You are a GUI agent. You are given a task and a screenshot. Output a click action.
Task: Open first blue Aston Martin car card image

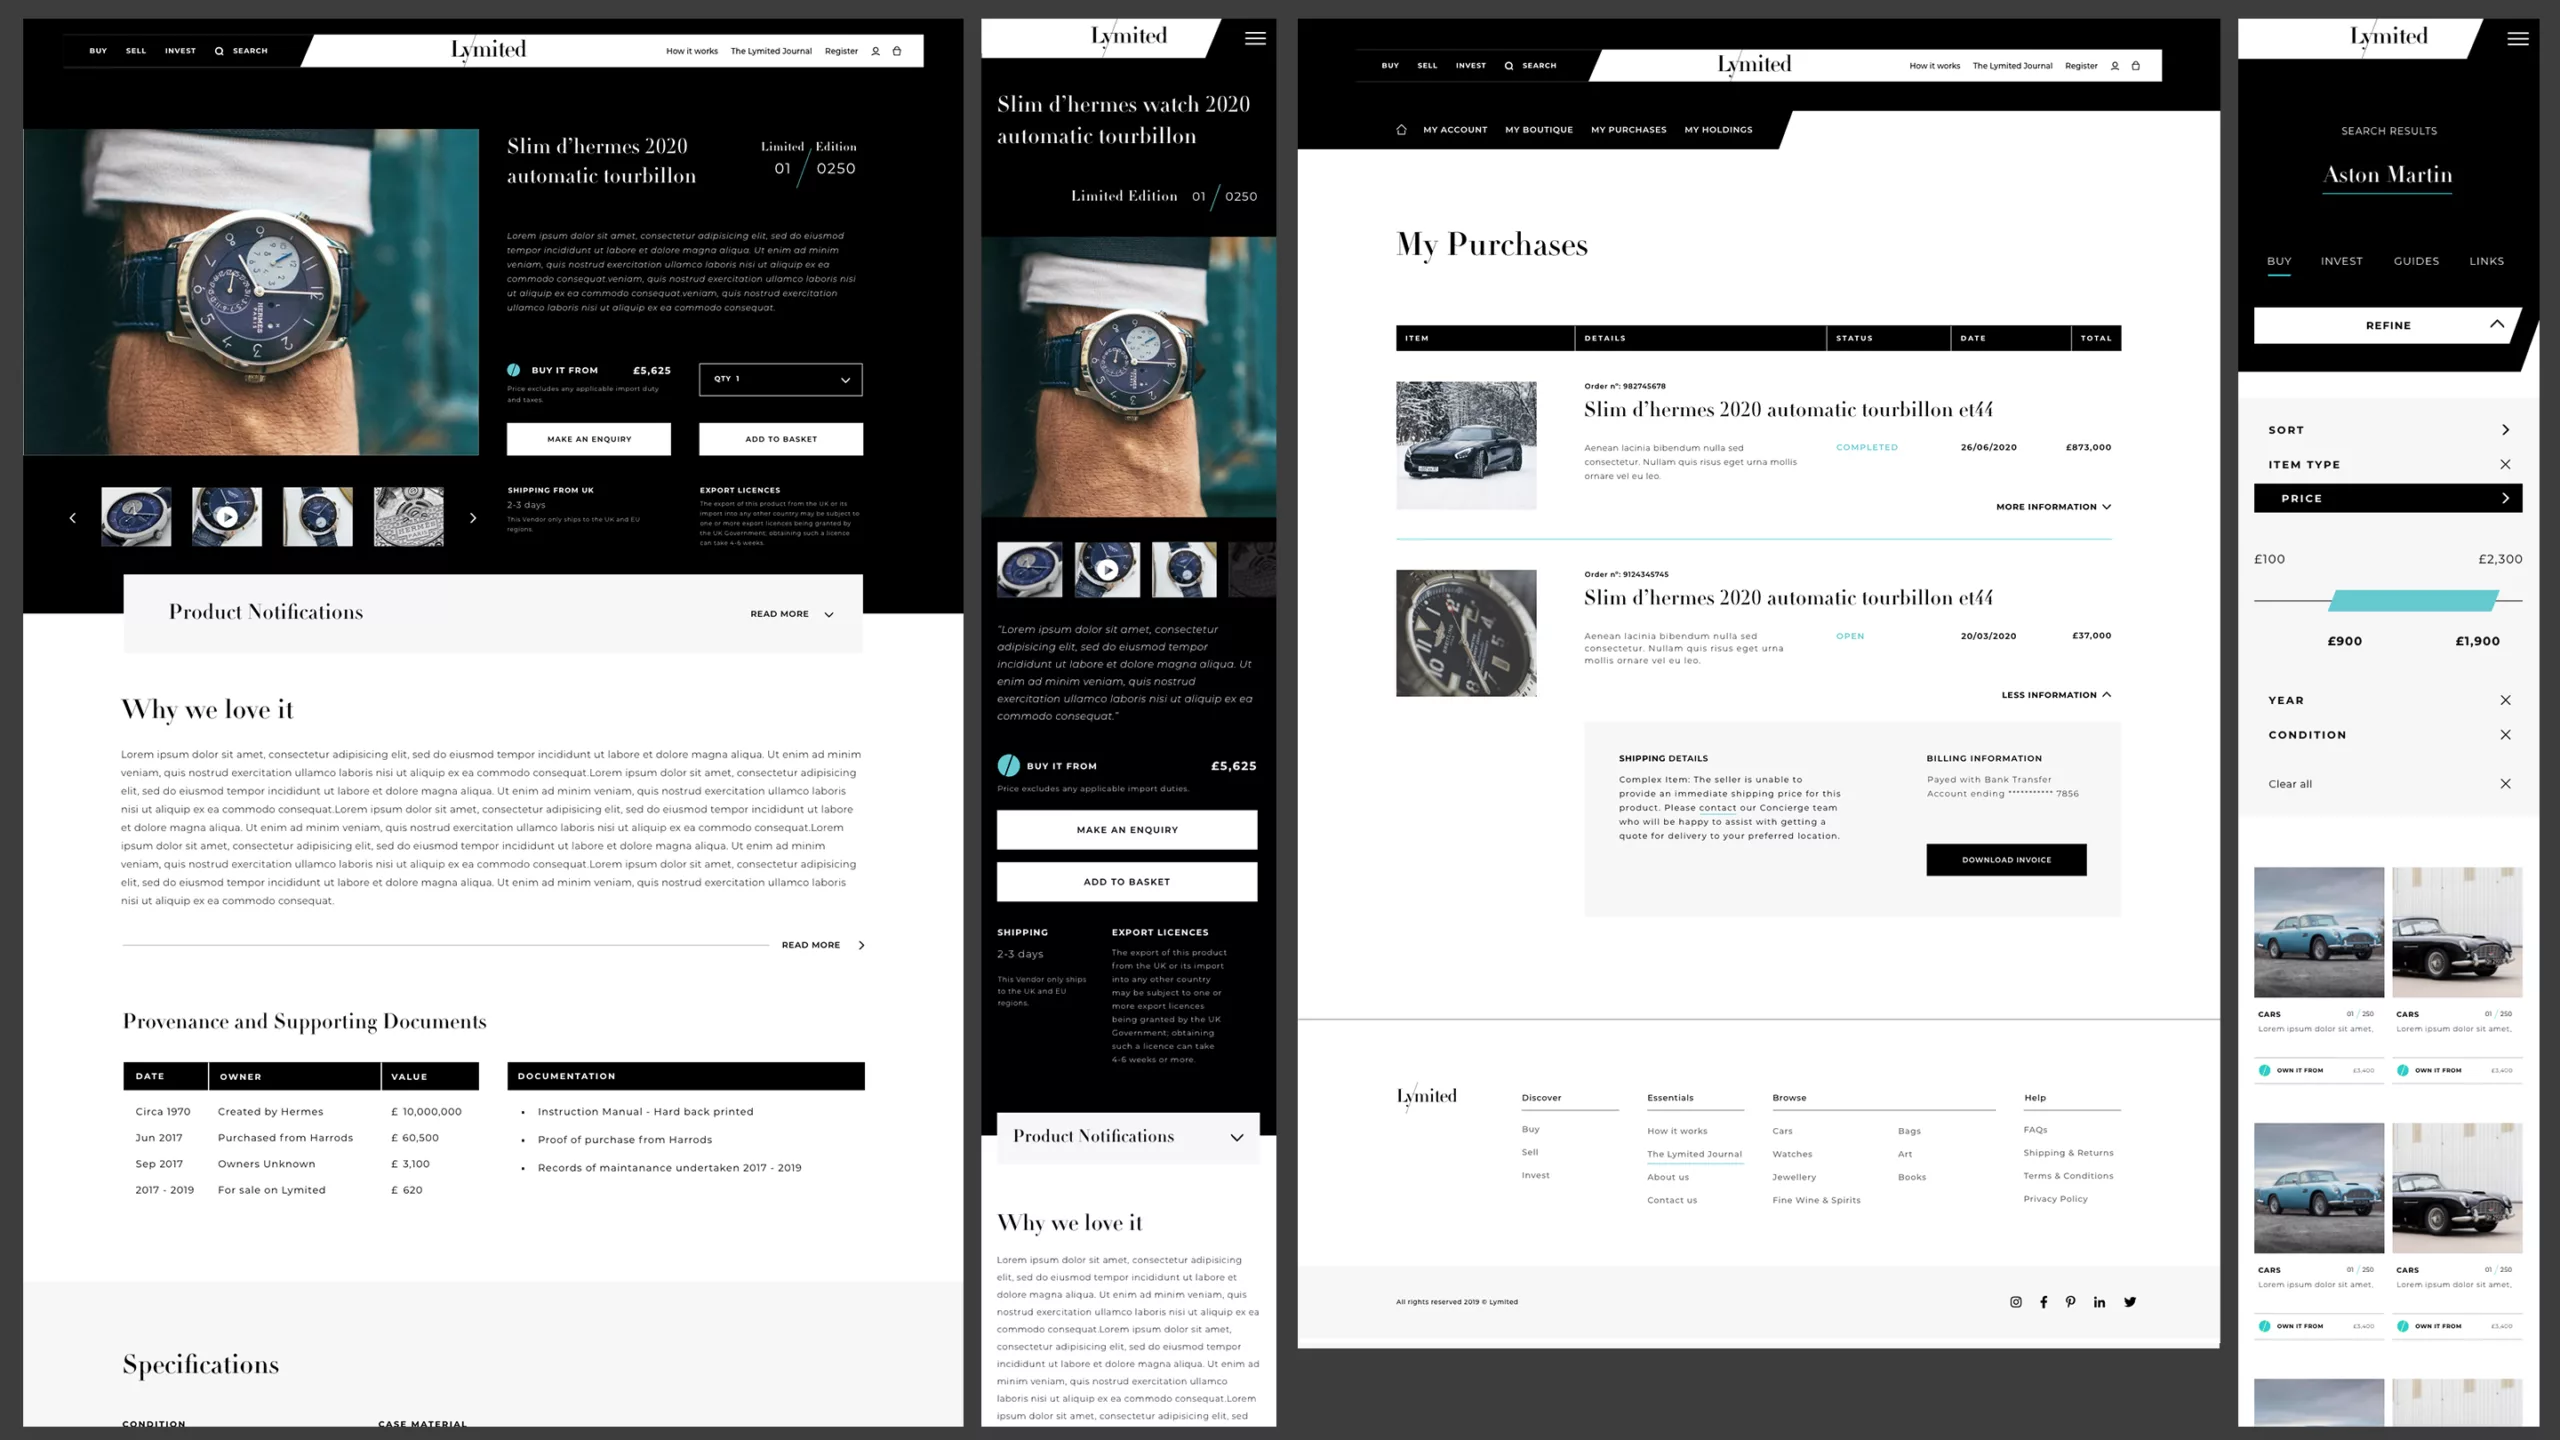[2318, 932]
